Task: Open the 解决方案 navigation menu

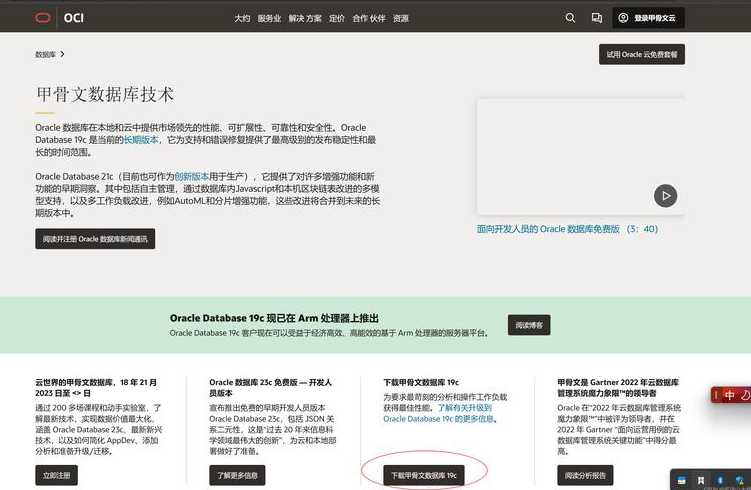Action: (305, 18)
